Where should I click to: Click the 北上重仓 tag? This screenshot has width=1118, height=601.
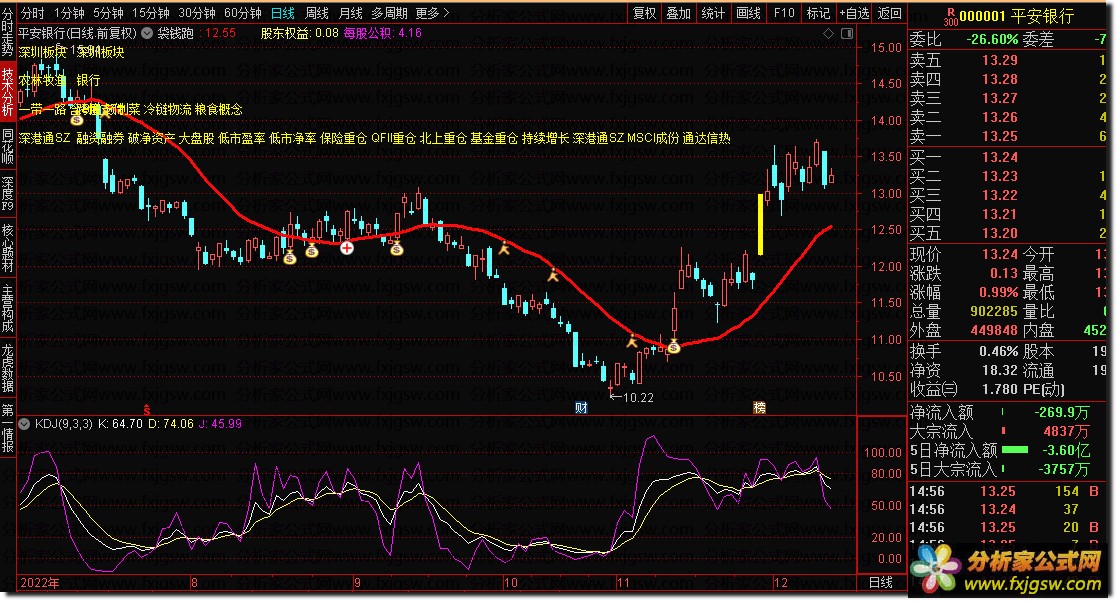click(443, 138)
